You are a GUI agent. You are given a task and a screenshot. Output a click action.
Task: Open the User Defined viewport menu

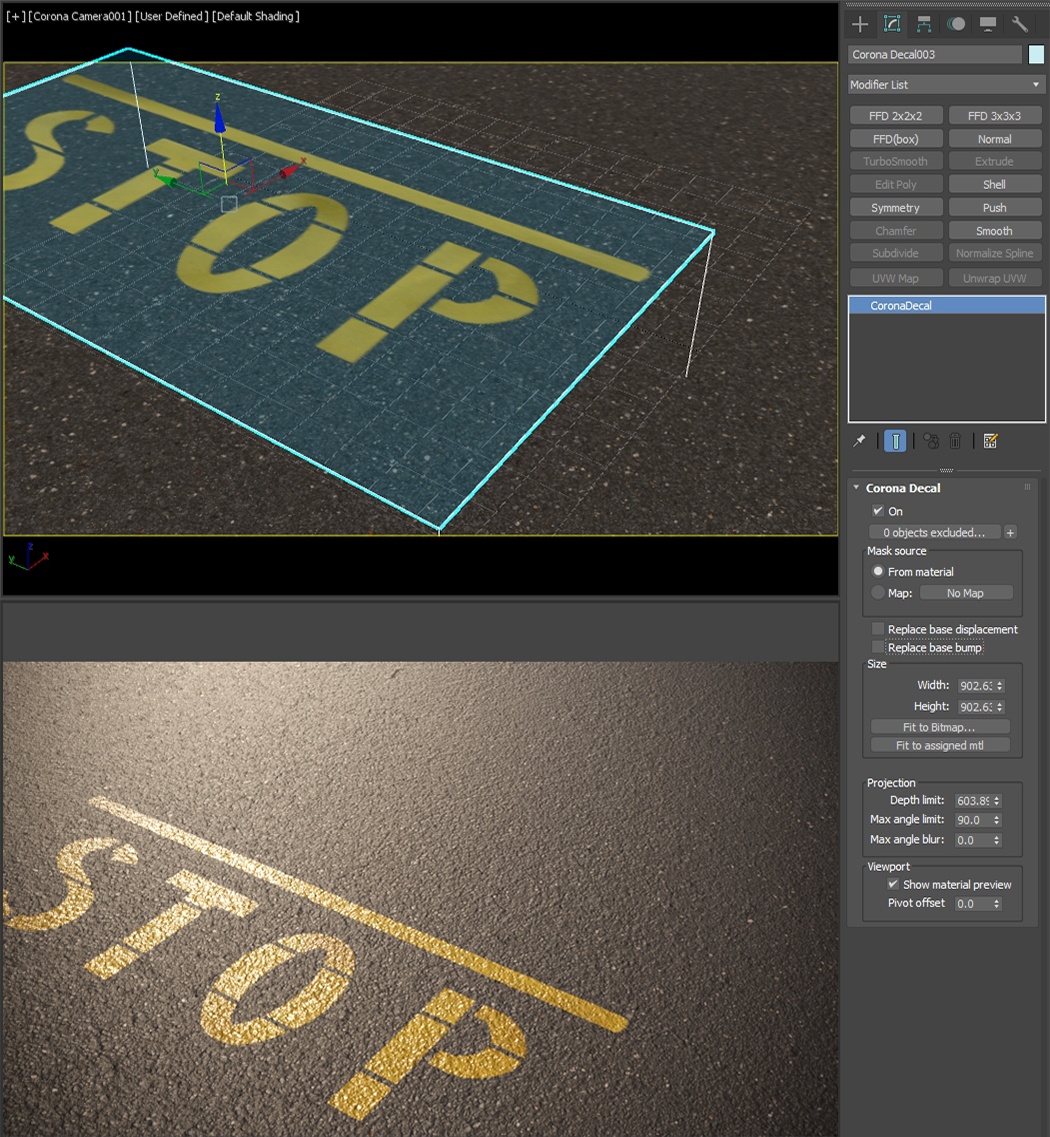click(x=172, y=16)
